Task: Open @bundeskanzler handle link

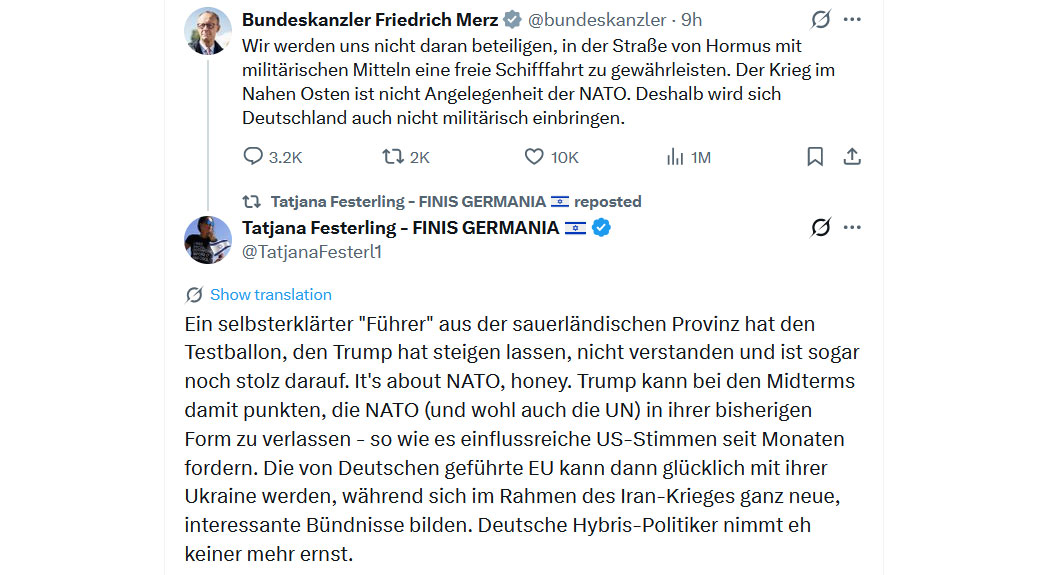Action: tap(597, 19)
